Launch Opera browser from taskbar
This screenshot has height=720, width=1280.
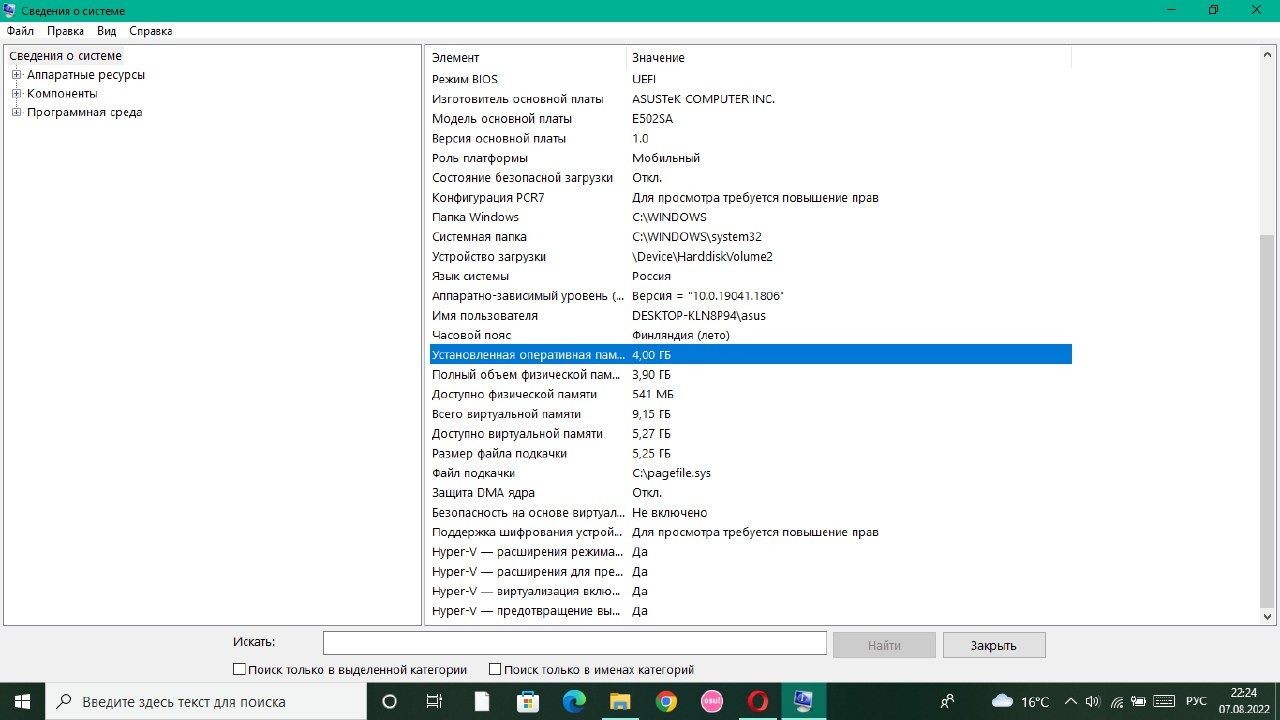pyautogui.click(x=758, y=701)
